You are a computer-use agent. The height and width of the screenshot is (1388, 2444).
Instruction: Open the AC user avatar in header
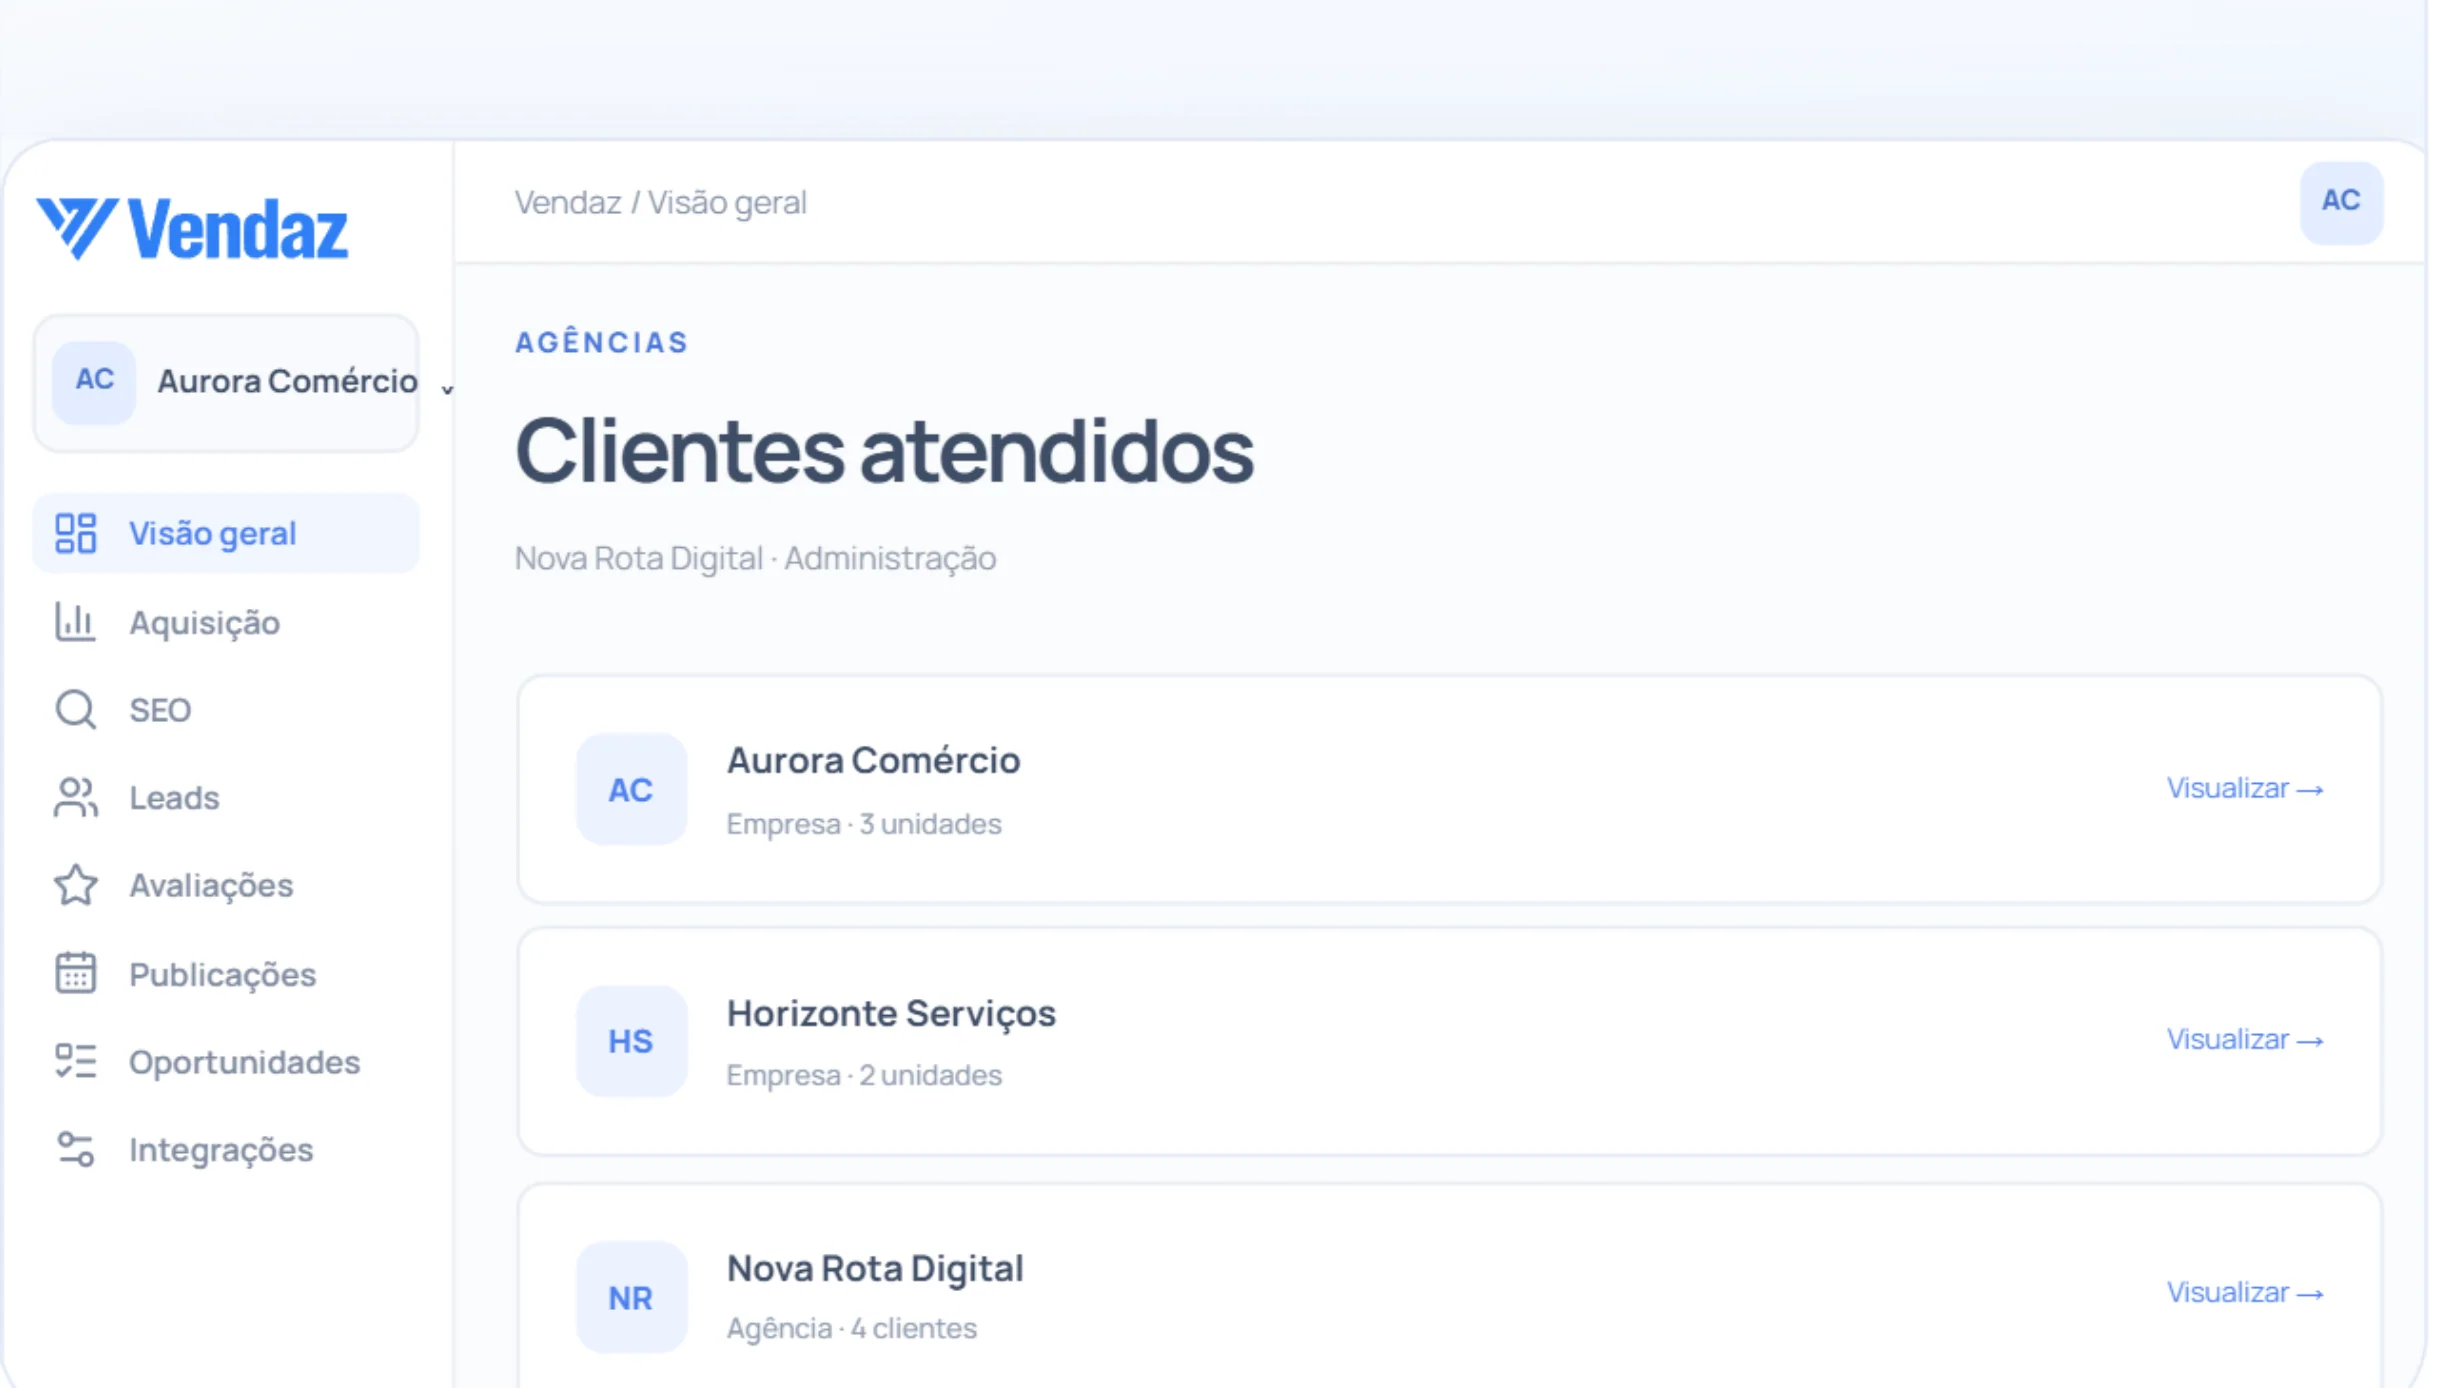[2341, 202]
